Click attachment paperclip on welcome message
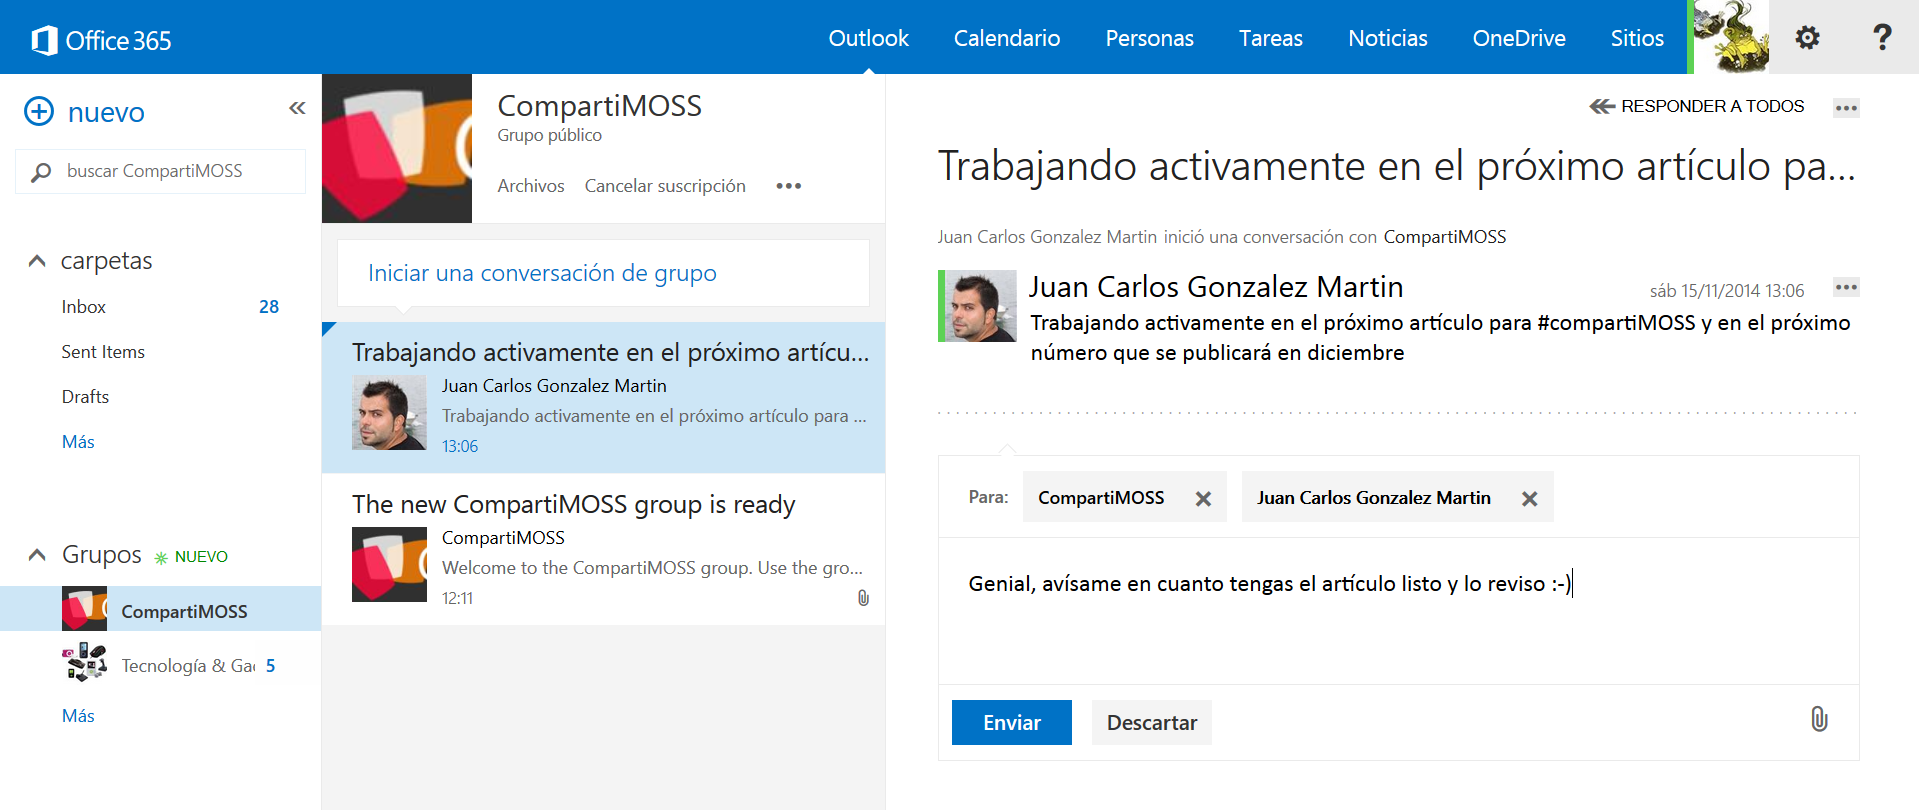This screenshot has width=1919, height=810. [863, 598]
